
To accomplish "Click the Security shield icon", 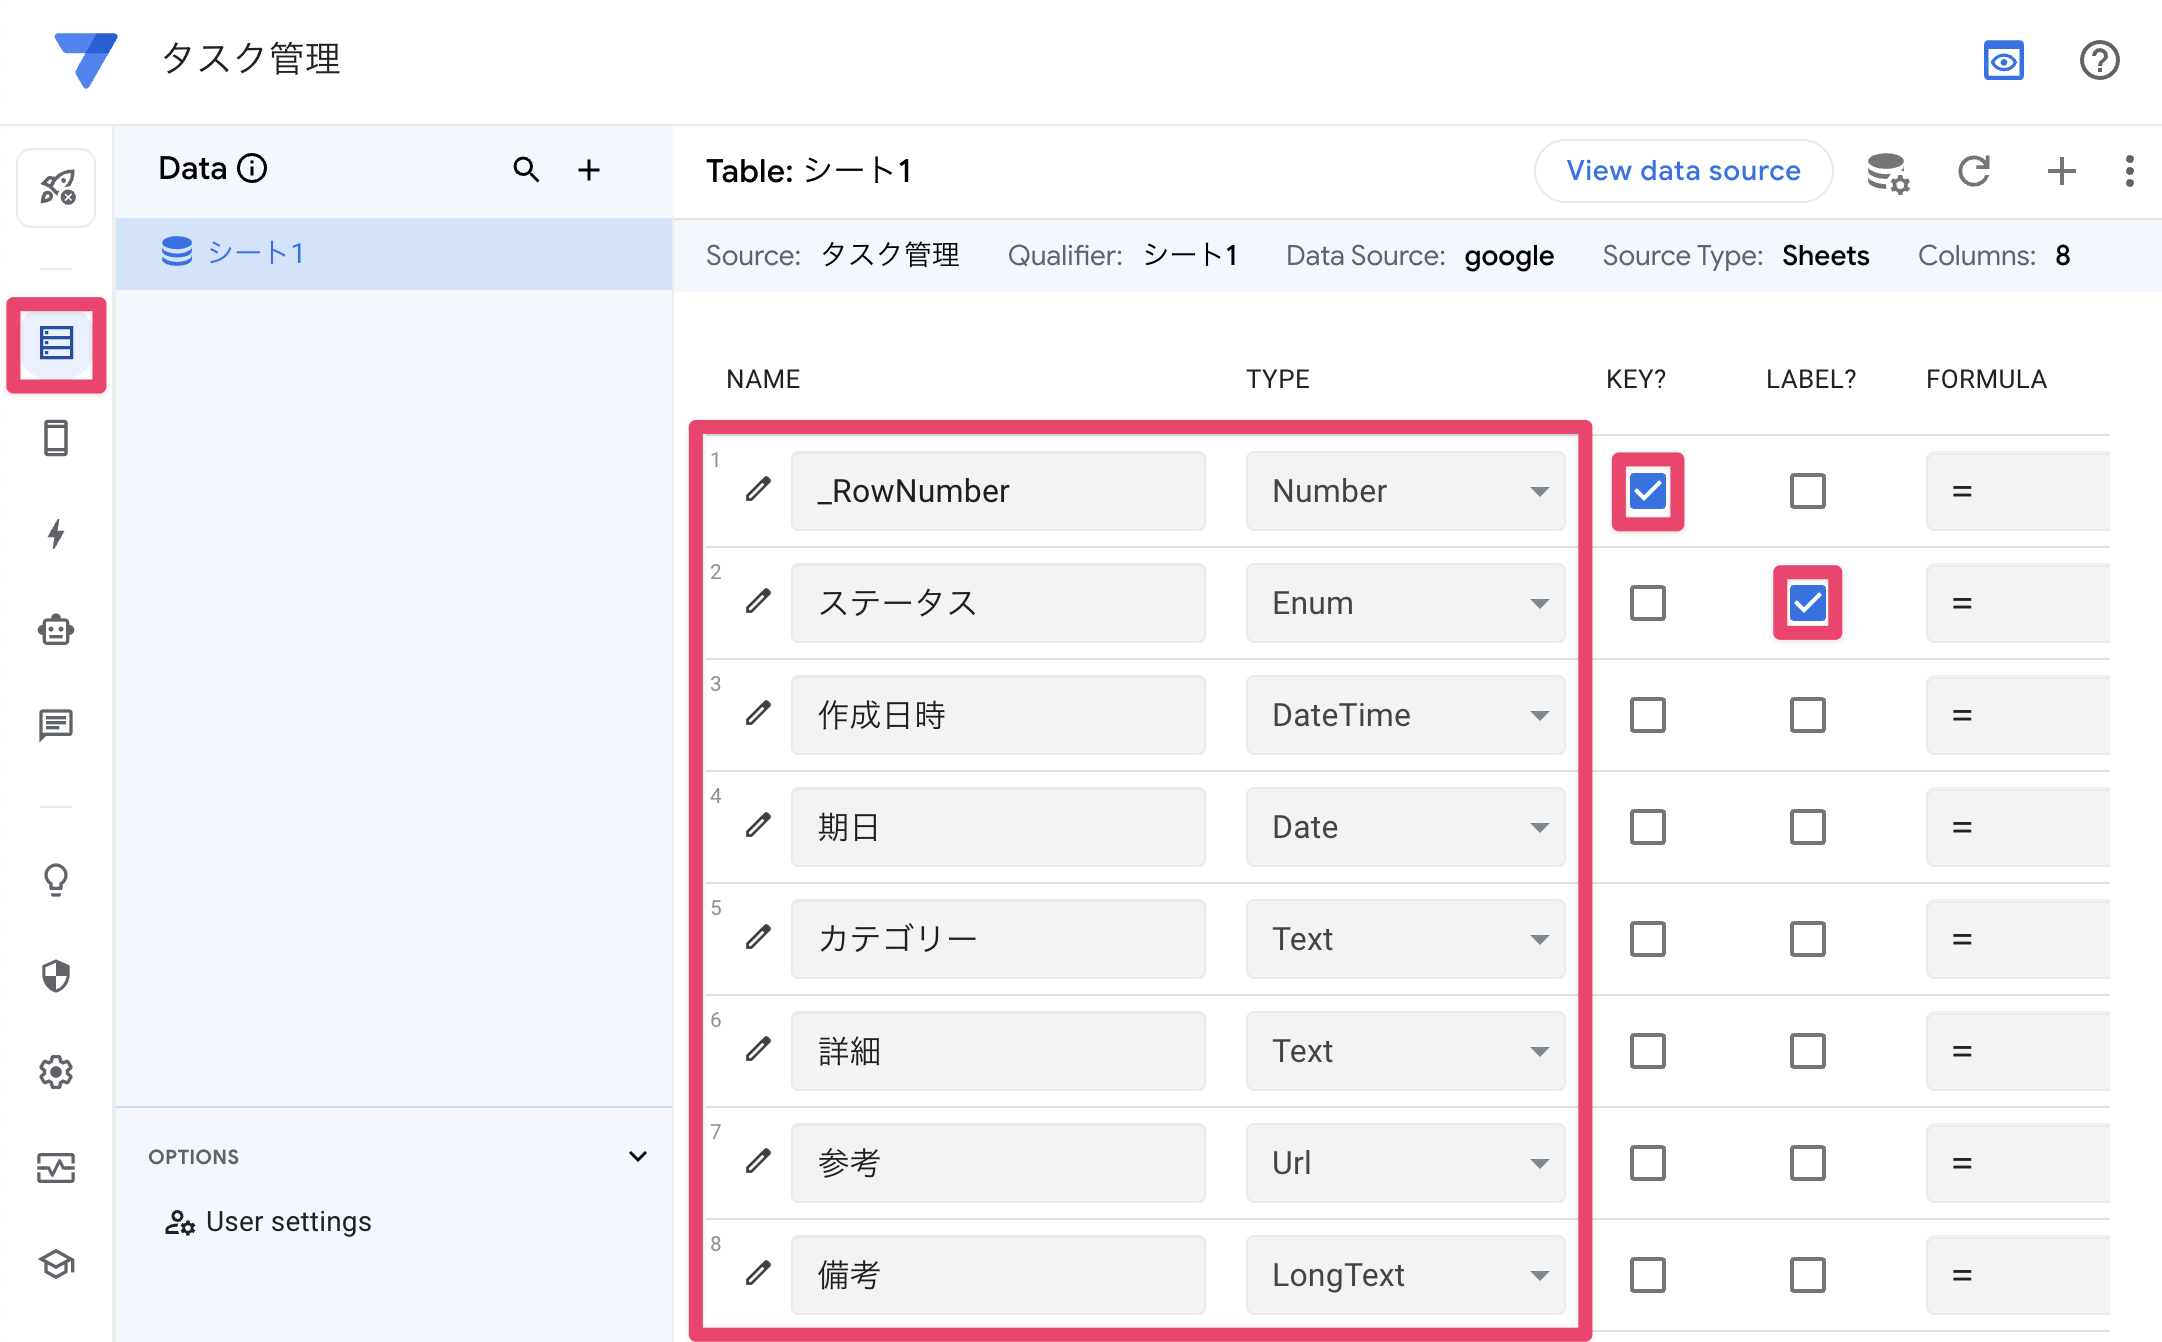I will (x=56, y=976).
